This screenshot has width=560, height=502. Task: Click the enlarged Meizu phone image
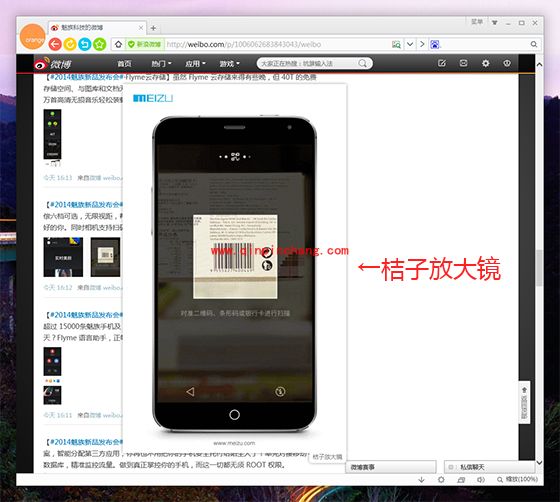point(234,274)
